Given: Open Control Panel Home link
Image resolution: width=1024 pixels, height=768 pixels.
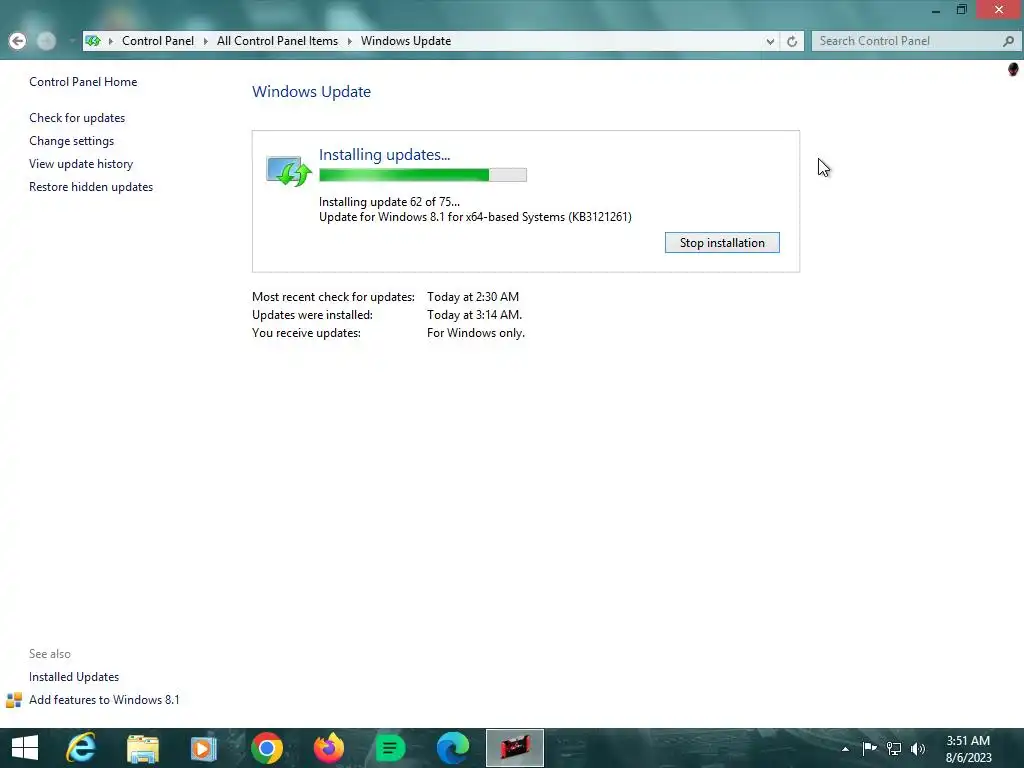Looking at the screenshot, I should pos(83,82).
